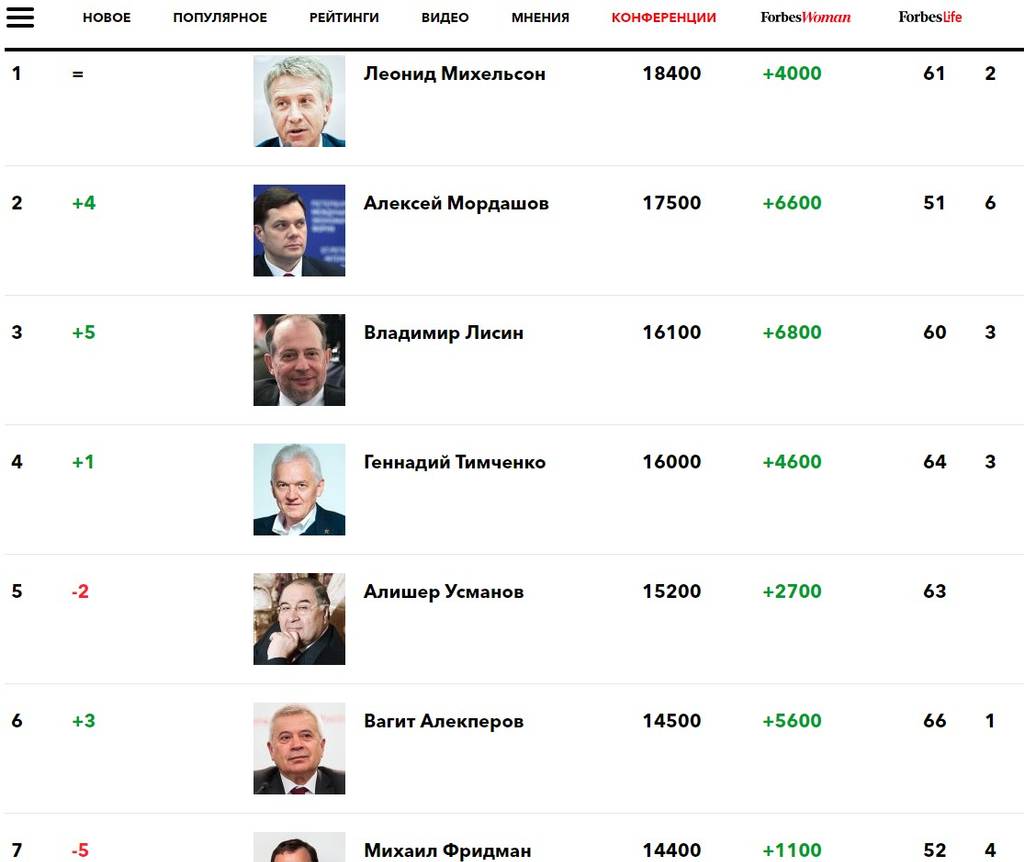Open the hamburger menu icon

click(20, 17)
